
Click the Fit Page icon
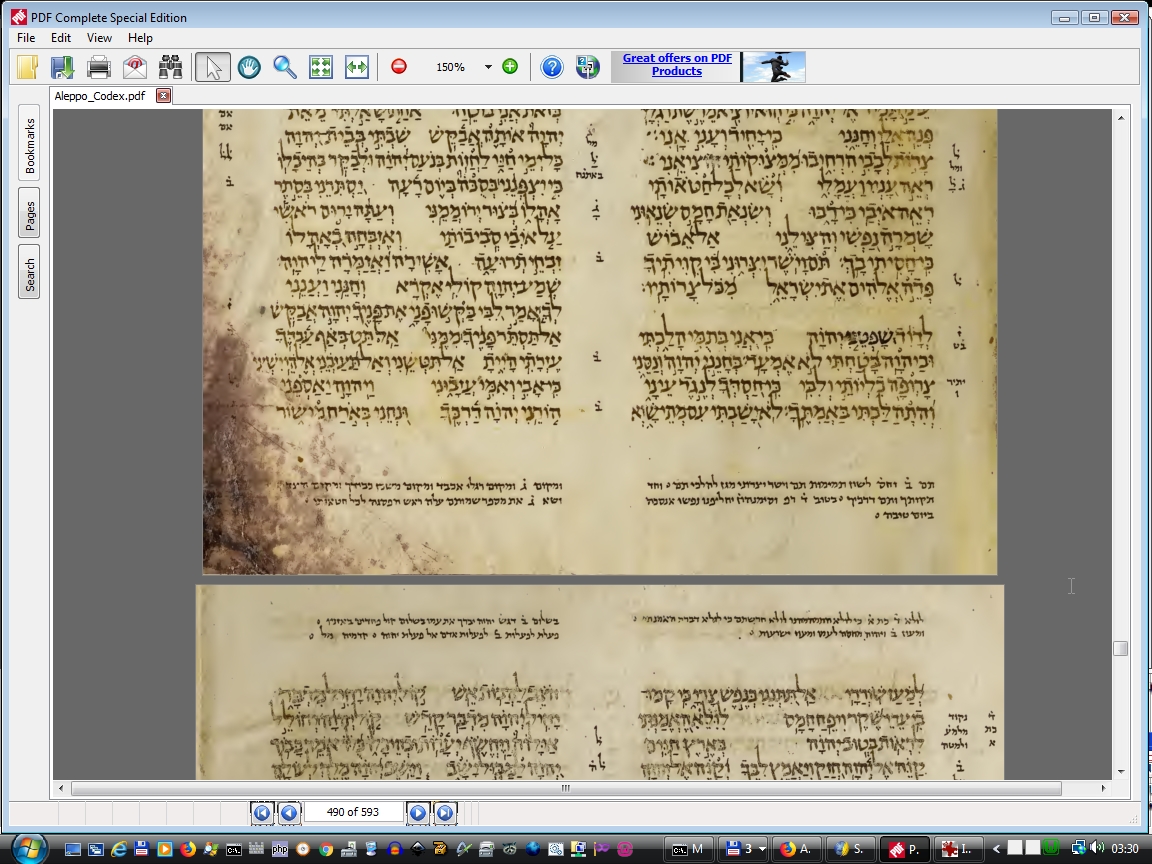pos(321,67)
